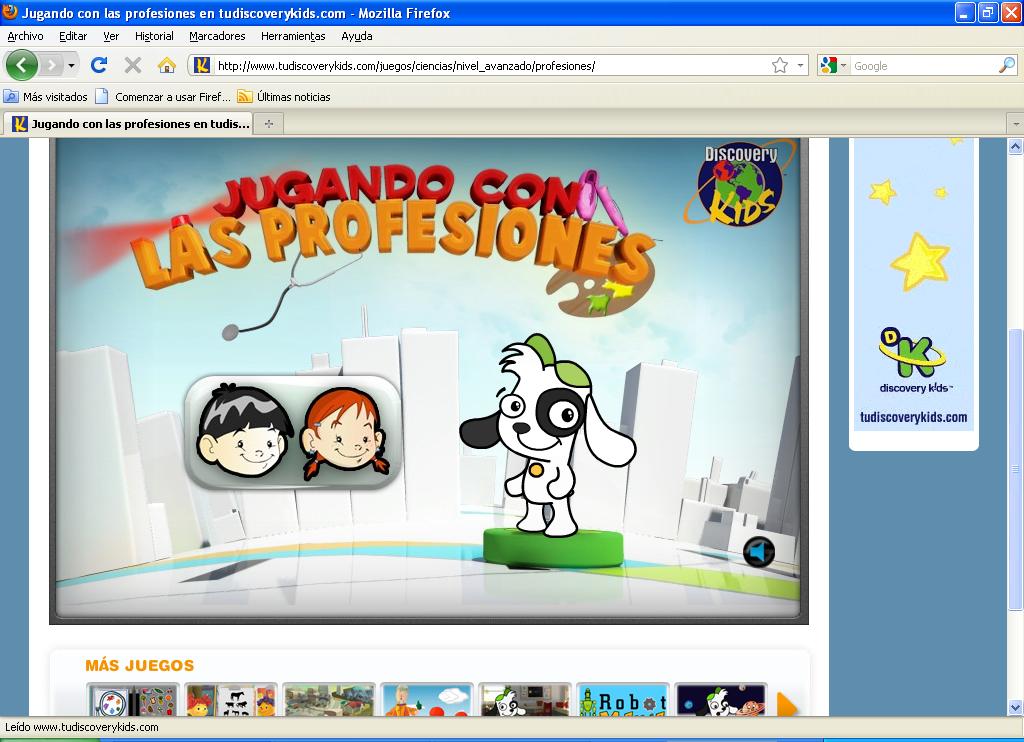The width and height of the screenshot is (1024, 742).
Task: Open the Archivo menu
Action: click(25, 36)
